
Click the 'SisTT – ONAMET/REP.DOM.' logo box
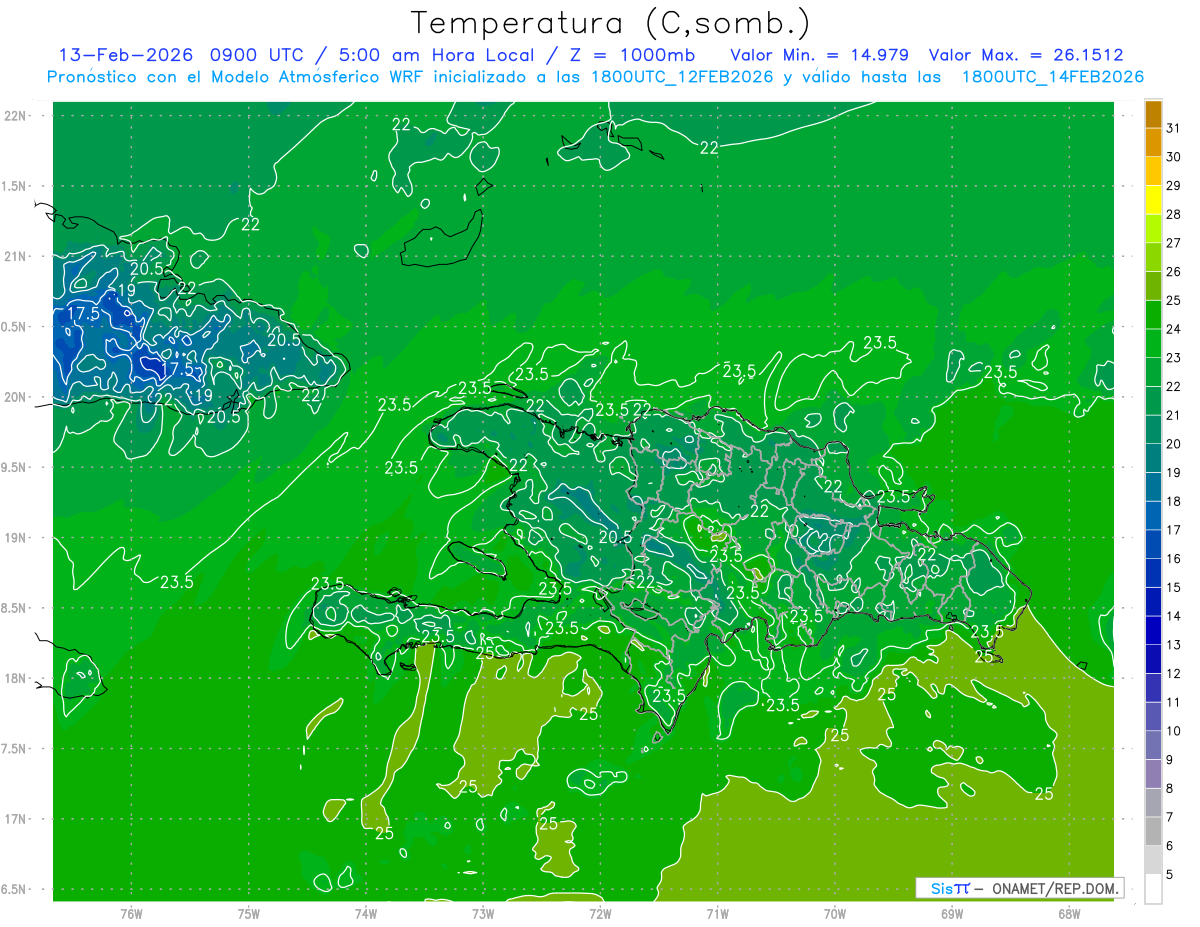[x=1019, y=888]
